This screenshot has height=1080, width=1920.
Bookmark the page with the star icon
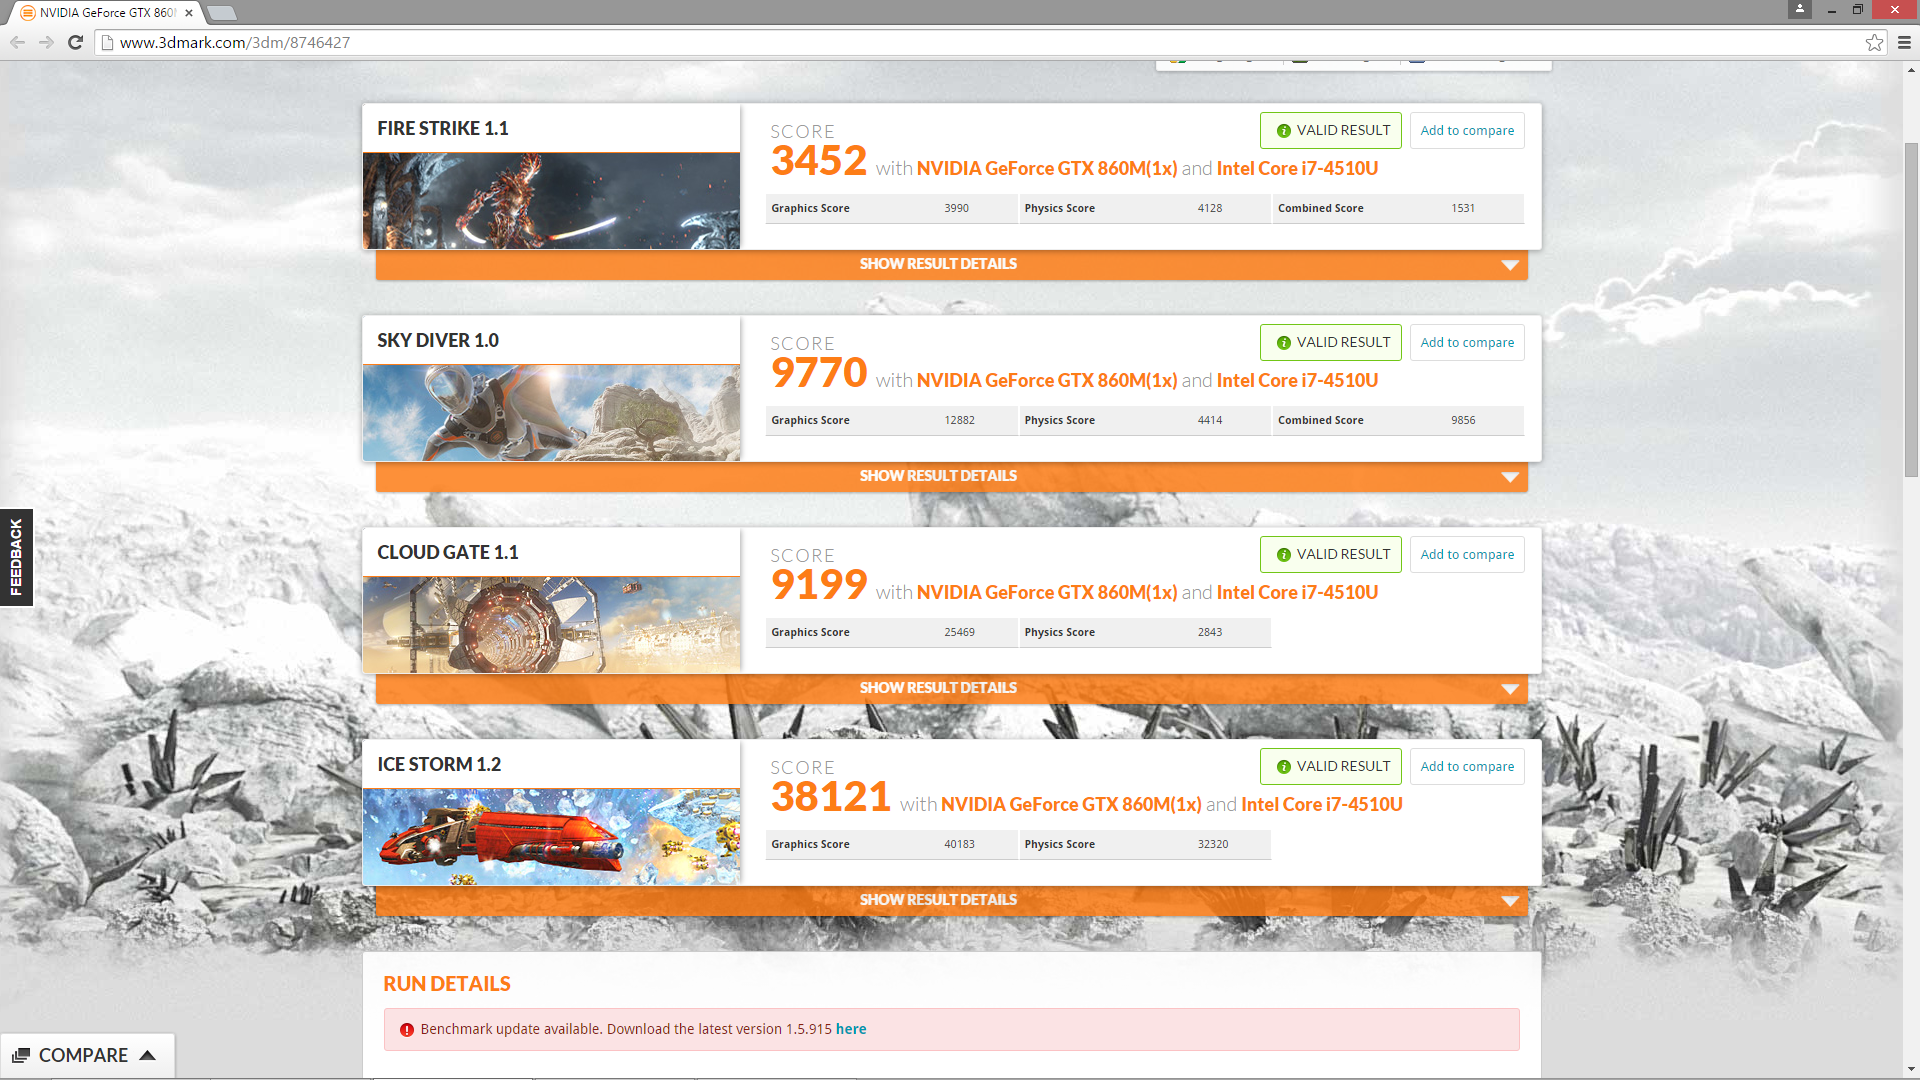1874,42
